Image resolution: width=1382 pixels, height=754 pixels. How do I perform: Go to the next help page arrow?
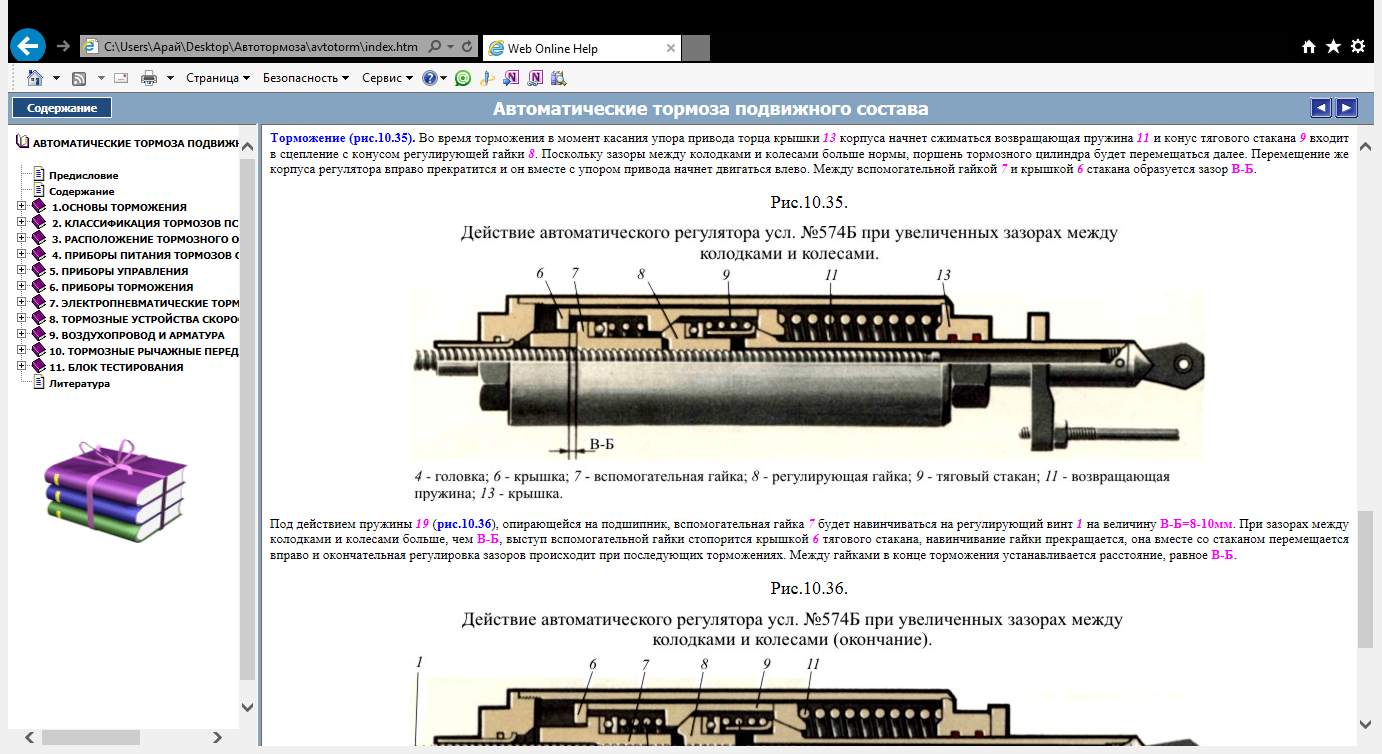1346,108
